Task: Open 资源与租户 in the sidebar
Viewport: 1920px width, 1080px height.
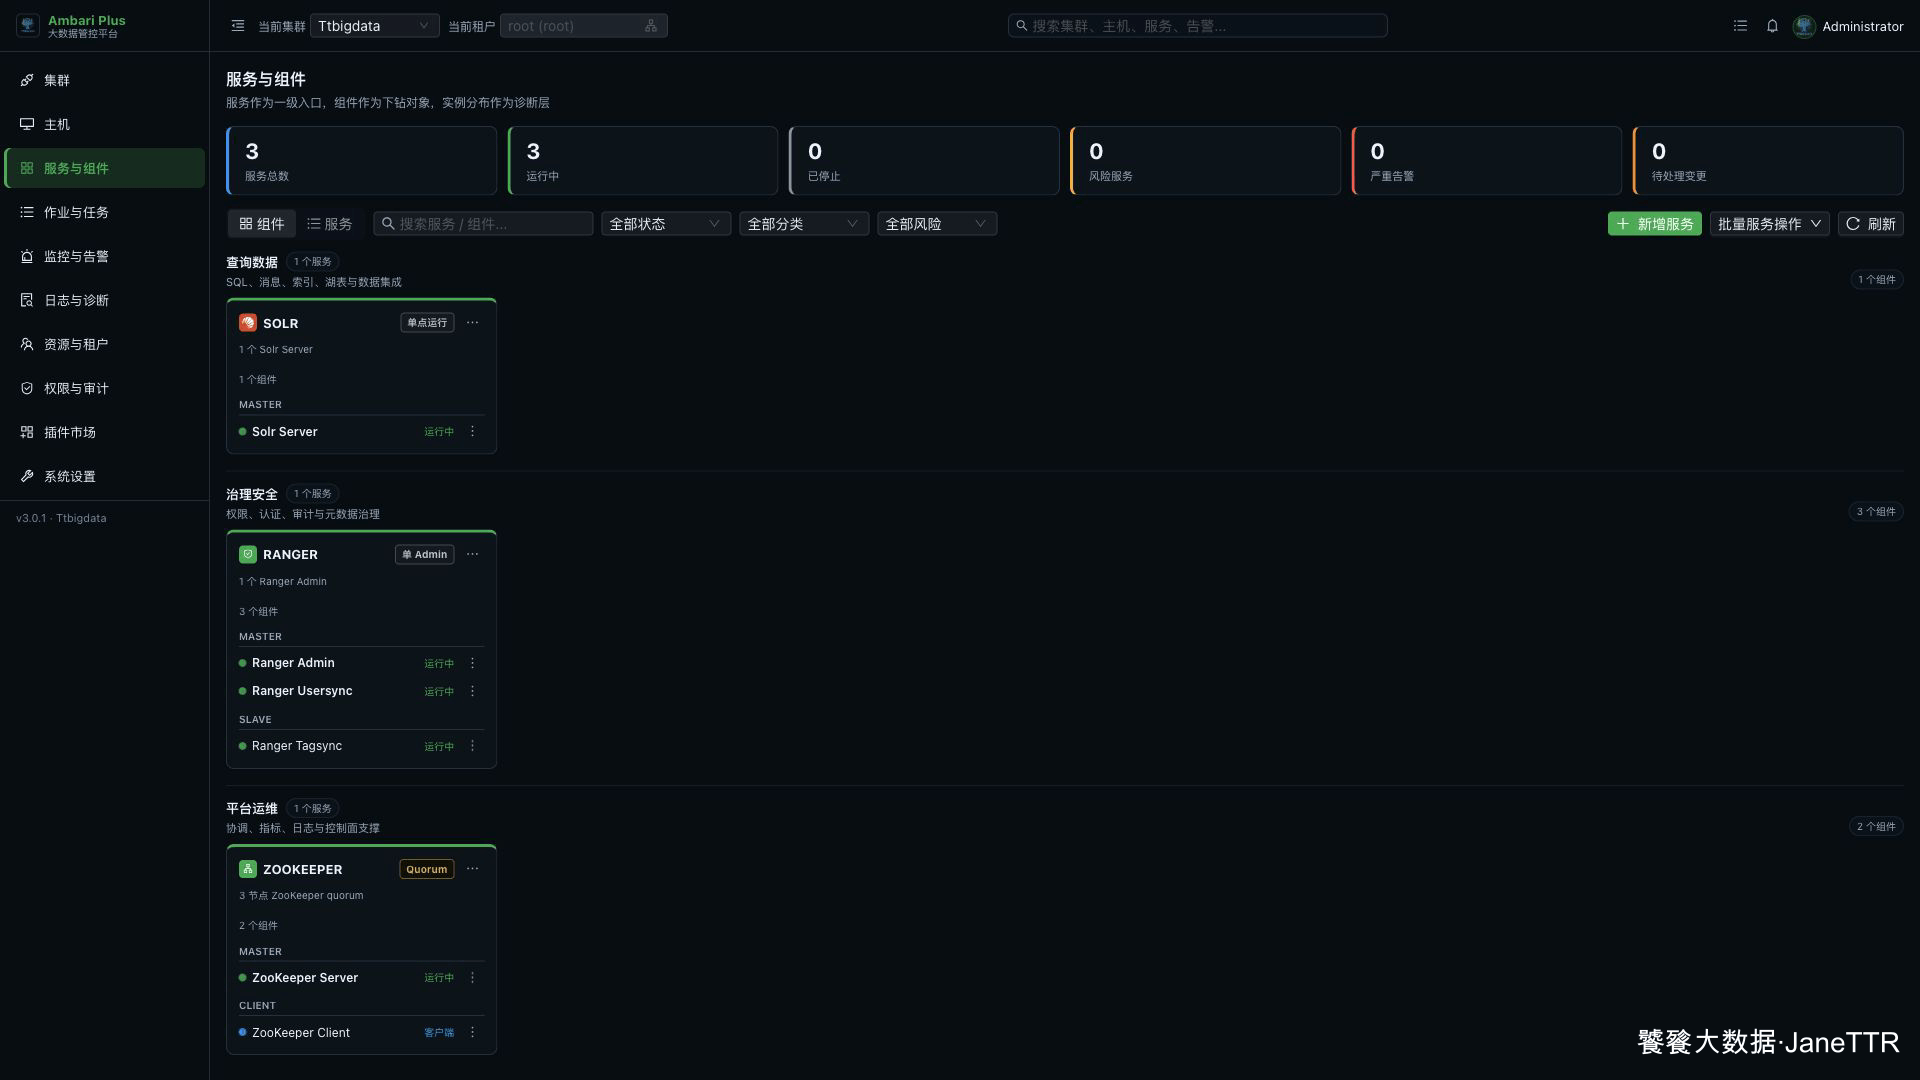Action: [104, 344]
